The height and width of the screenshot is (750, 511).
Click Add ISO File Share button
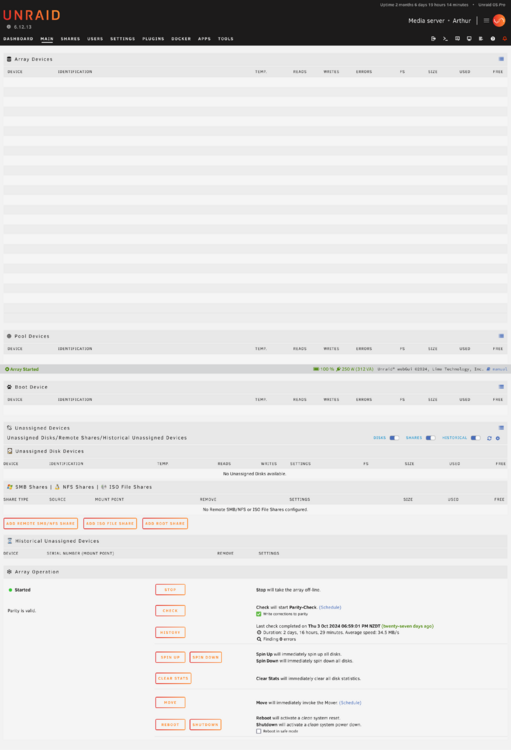[x=110, y=523]
